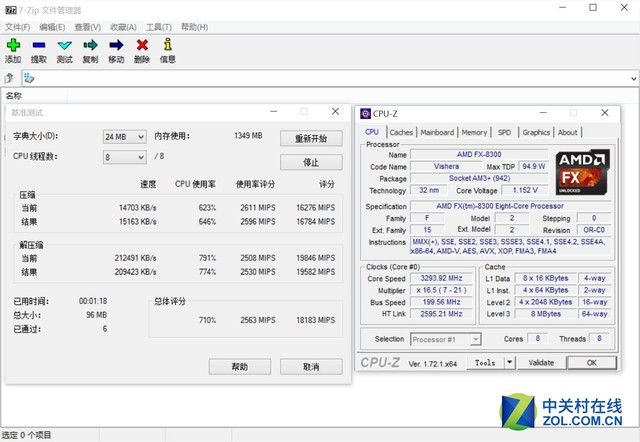
Task: Click the 移动 (Move) arrow icon
Action: point(116,46)
